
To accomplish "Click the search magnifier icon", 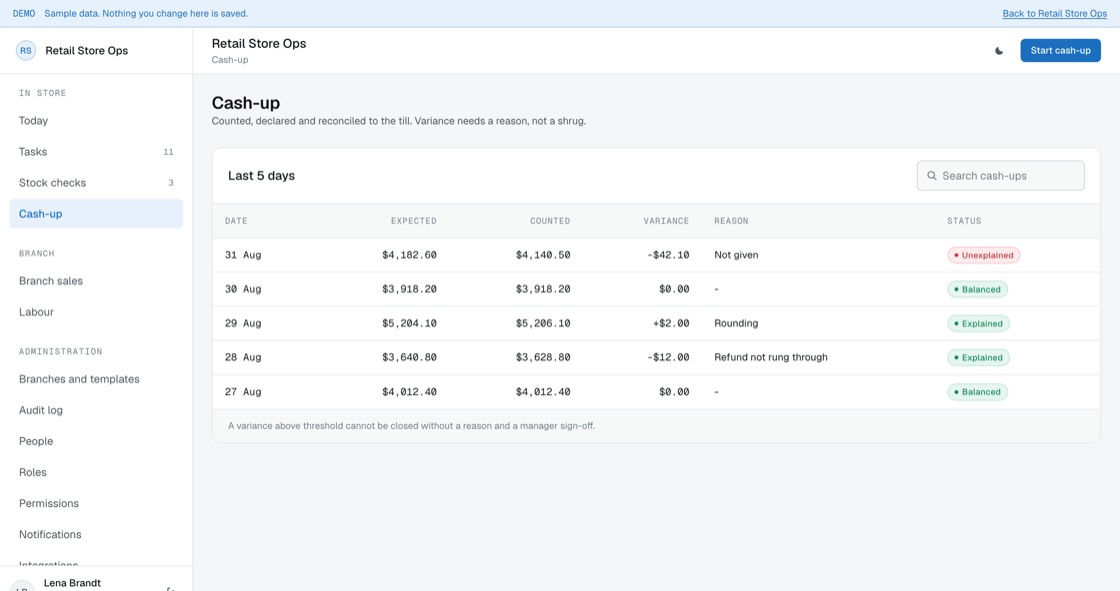I will coord(931,176).
